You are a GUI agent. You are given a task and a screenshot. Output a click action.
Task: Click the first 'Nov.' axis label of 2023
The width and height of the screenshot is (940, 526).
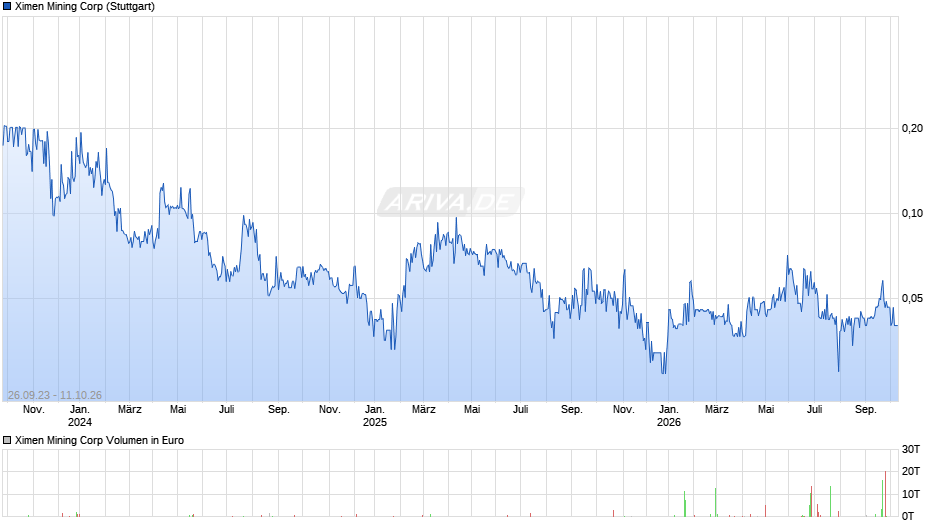tap(34, 410)
